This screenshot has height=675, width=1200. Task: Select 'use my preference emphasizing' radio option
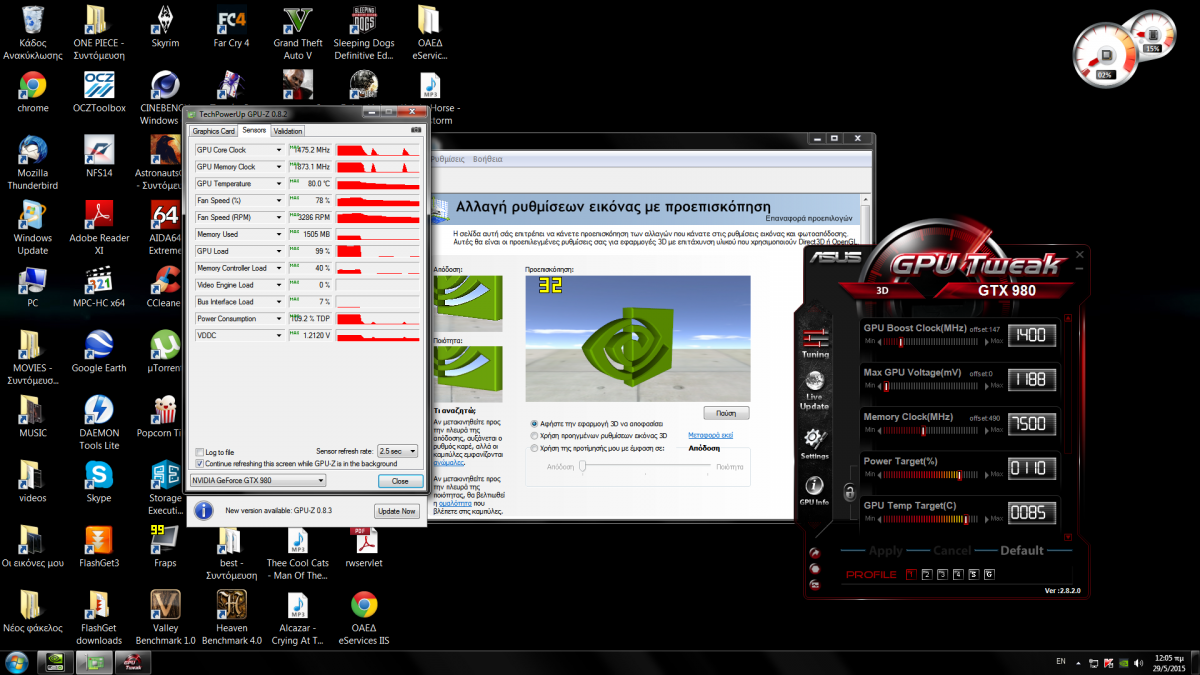pos(535,448)
